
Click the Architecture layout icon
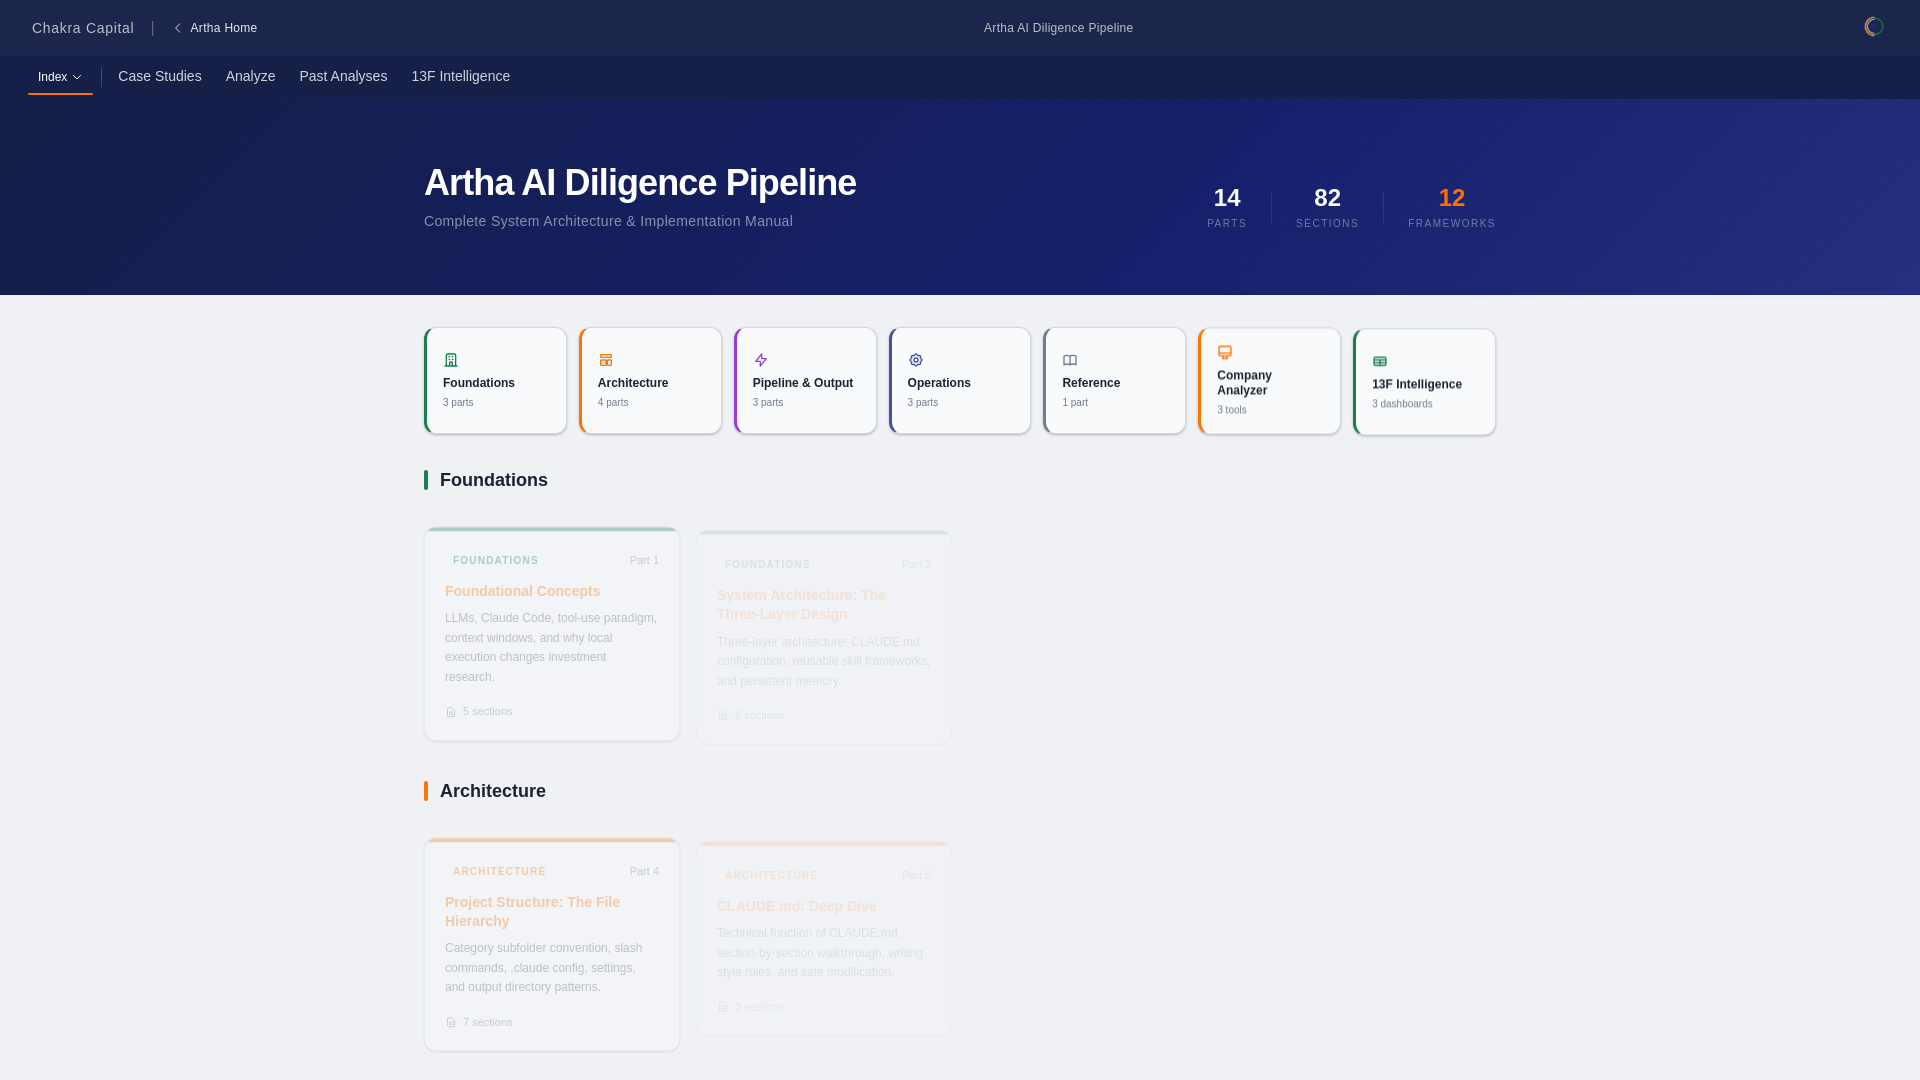pos(606,360)
